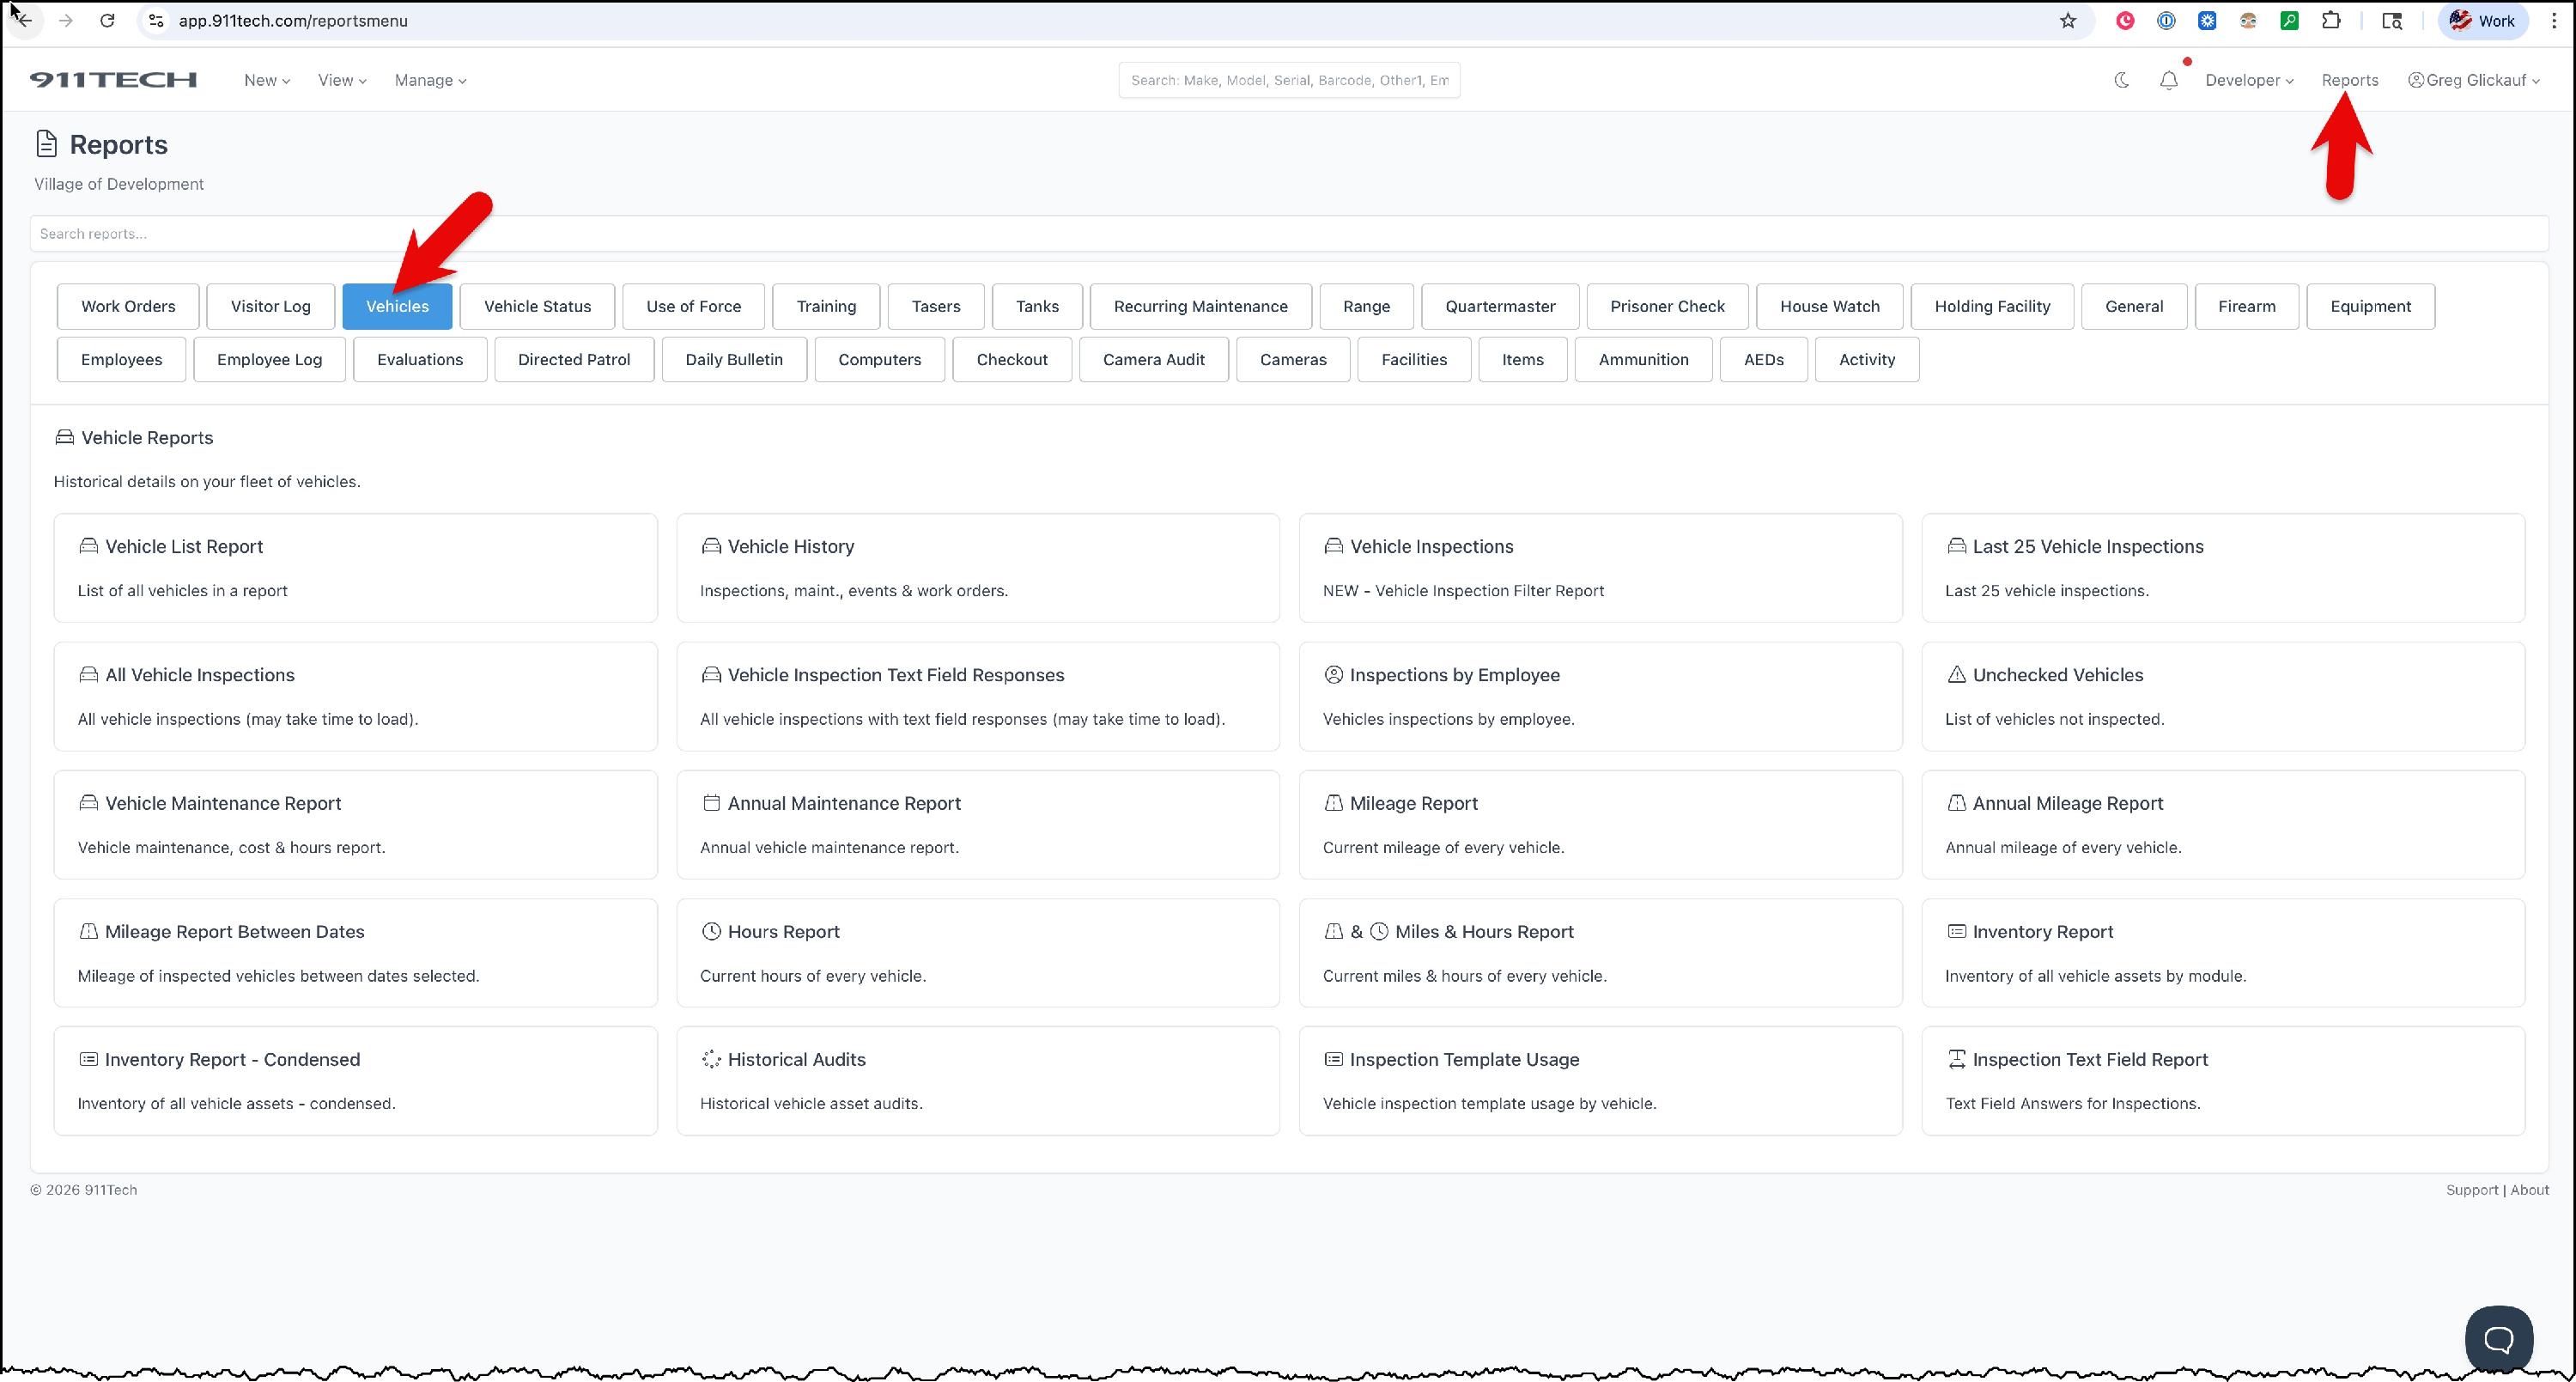
Task: Switch to the Work Orders tab
Action: (128, 306)
